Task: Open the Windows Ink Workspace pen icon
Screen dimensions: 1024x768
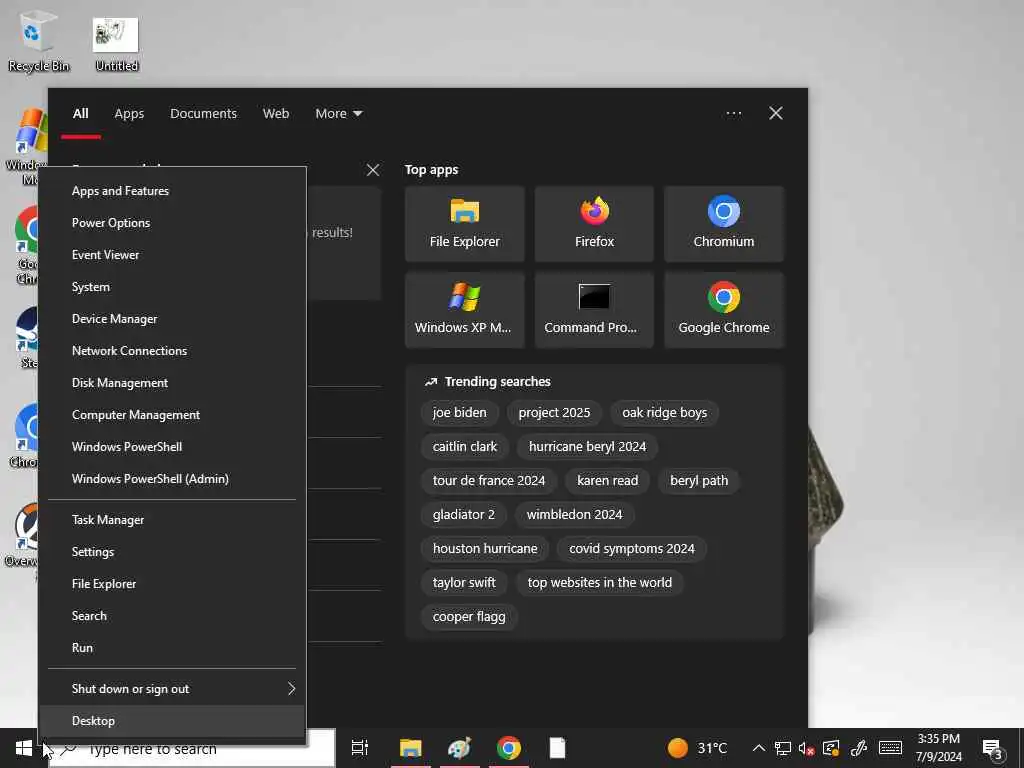Action: (x=858, y=748)
